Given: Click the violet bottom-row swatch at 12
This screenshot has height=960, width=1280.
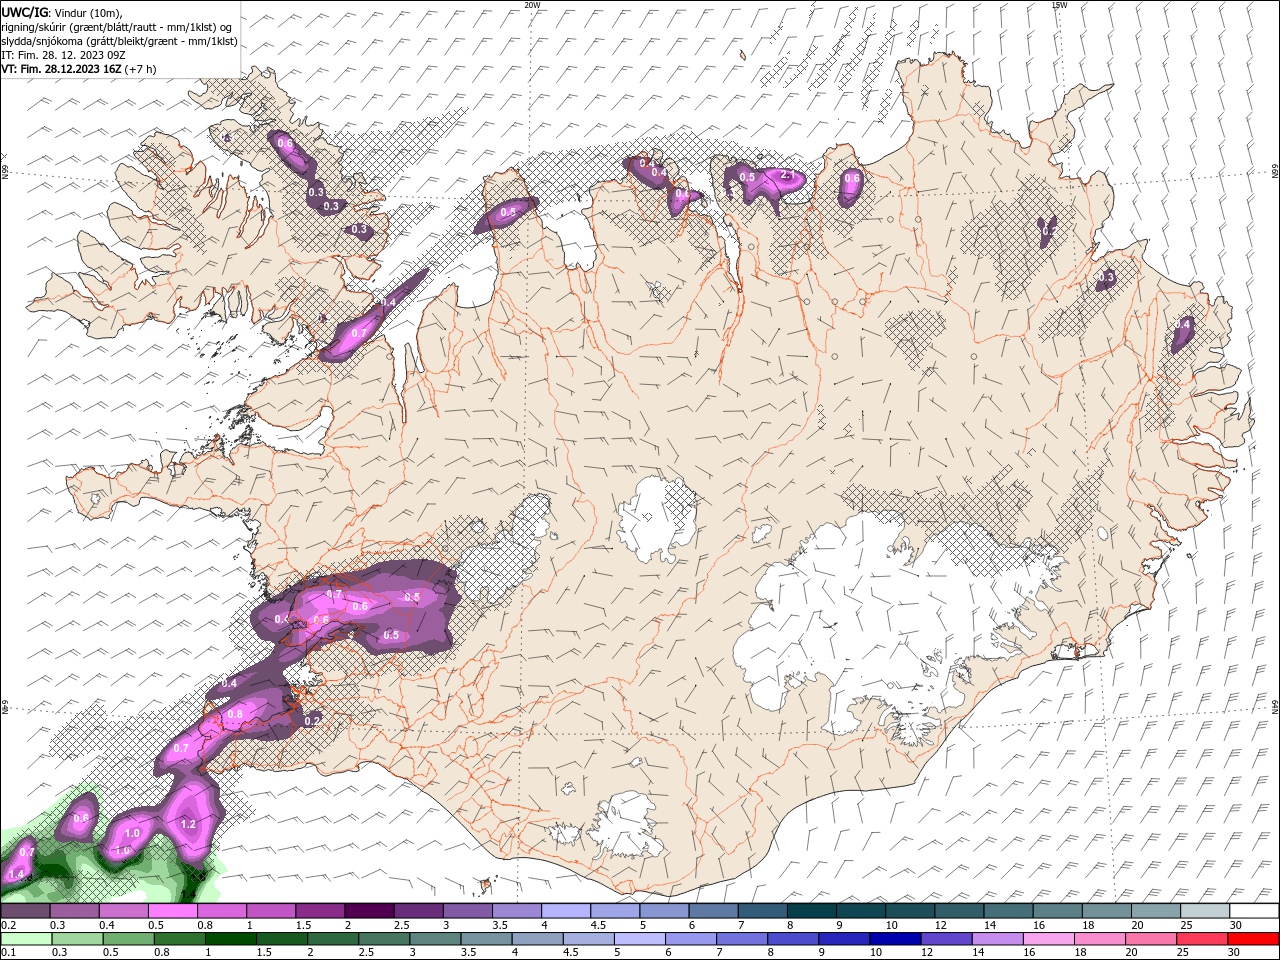Looking at the screenshot, I should [x=946, y=939].
